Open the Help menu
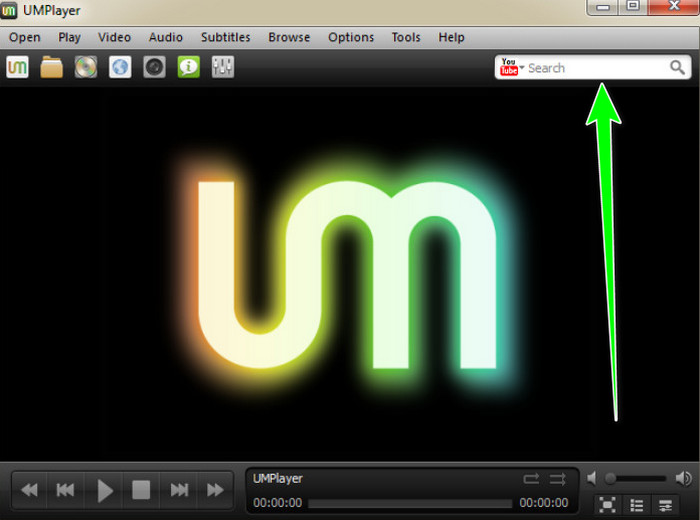700x520 pixels. 451,37
